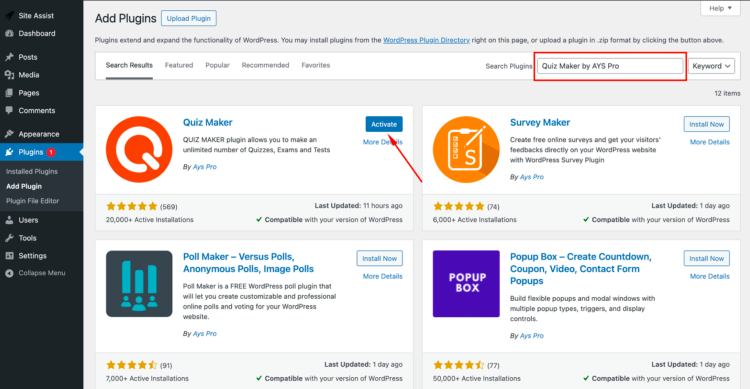Viewport: 750px width, 389px height.
Task: Click the Dashboard gauge icon
Action: pos(9,33)
